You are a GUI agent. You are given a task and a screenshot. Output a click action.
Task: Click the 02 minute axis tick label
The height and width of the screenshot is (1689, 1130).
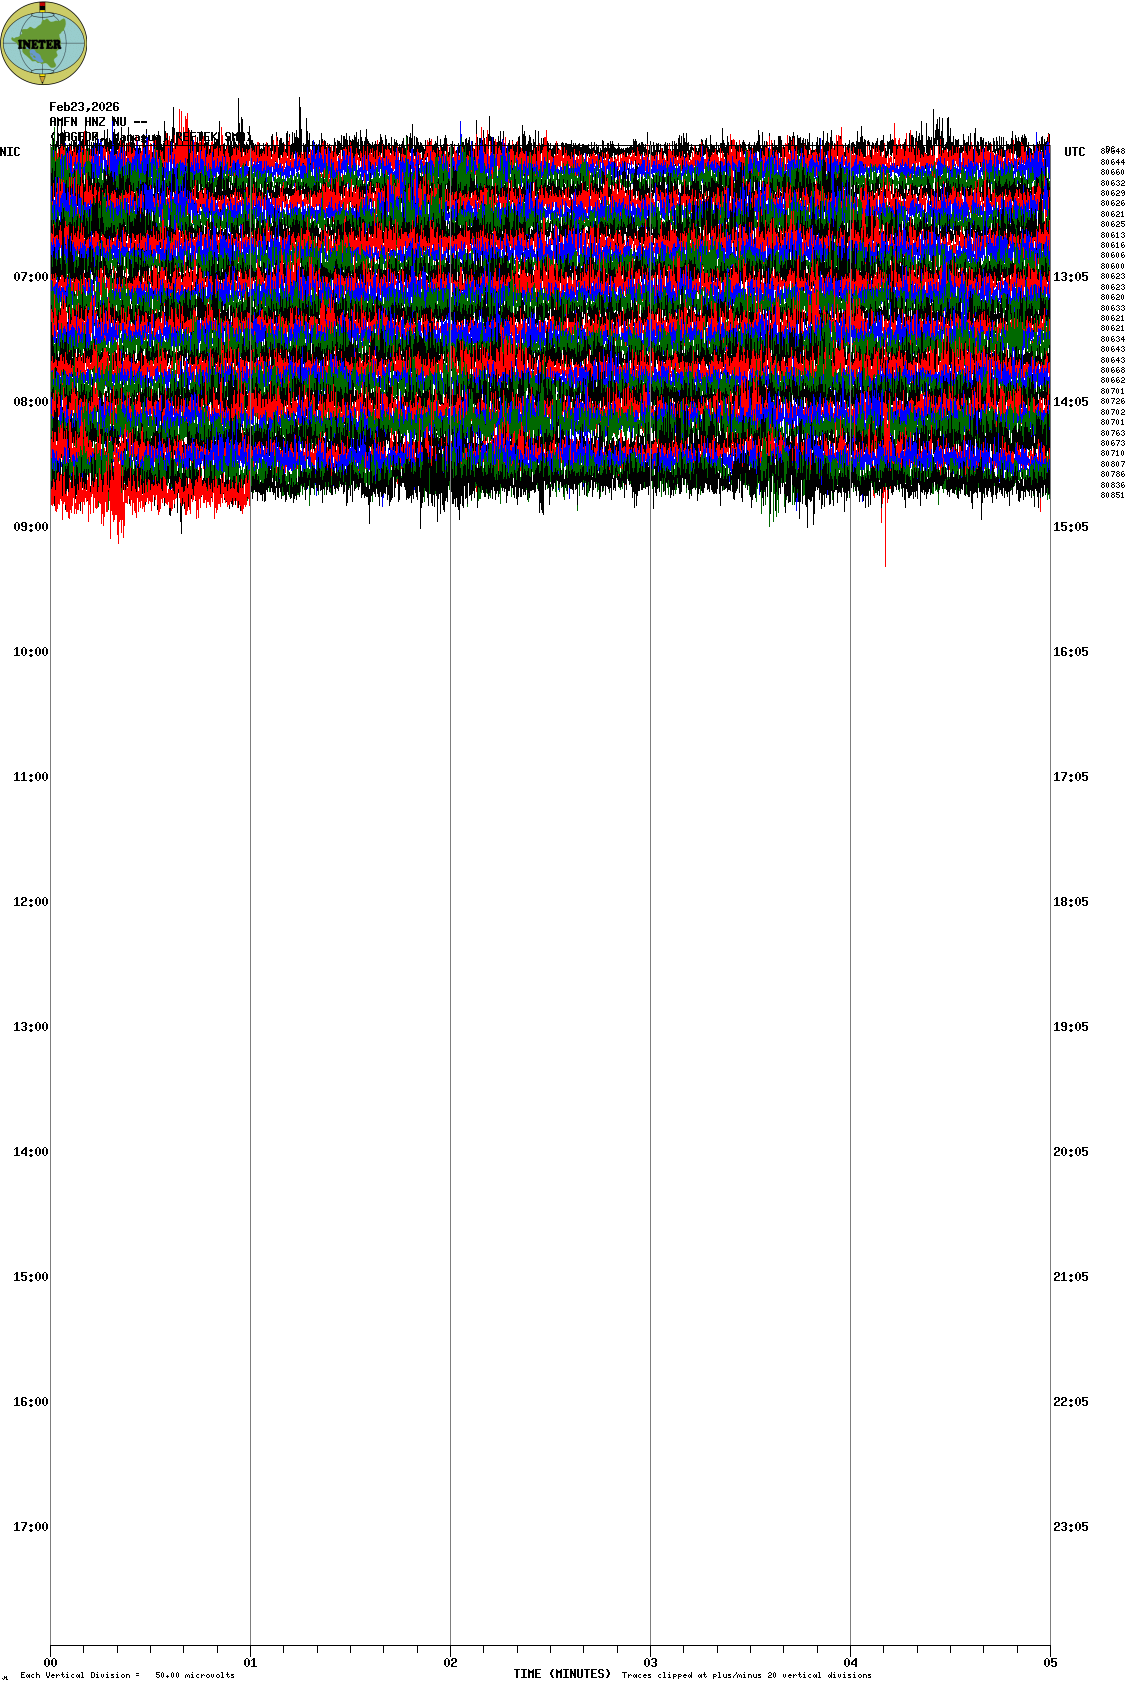[451, 1663]
